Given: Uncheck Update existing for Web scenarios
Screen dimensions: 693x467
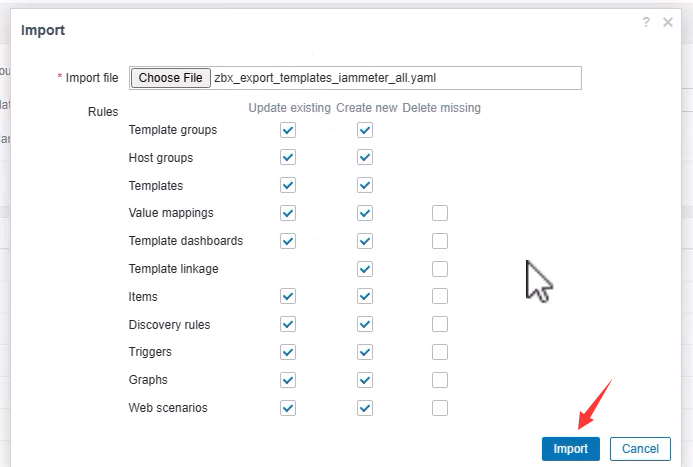Looking at the screenshot, I should [x=289, y=408].
